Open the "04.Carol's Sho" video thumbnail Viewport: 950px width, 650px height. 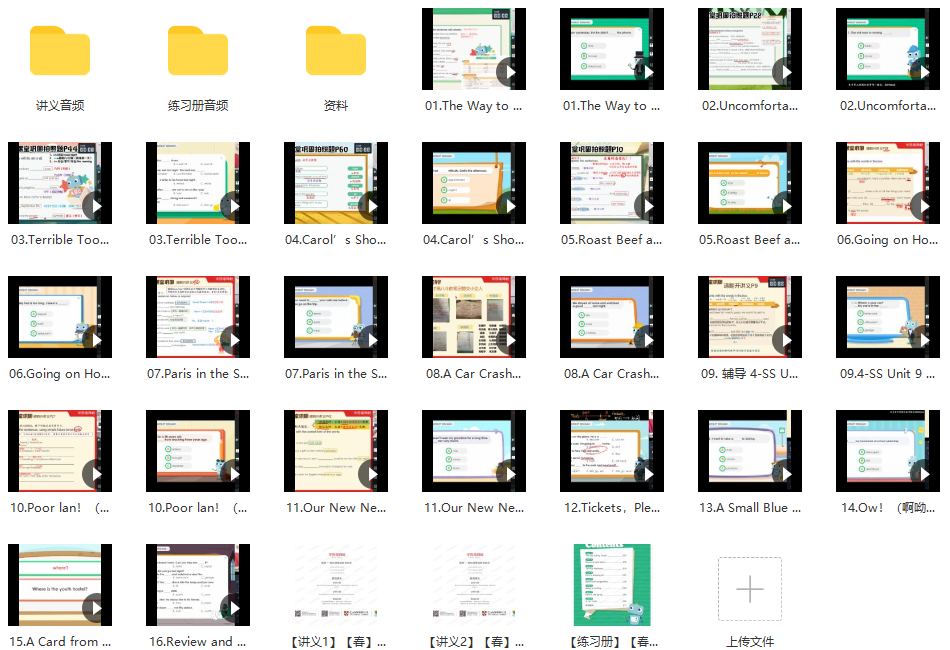tap(336, 183)
